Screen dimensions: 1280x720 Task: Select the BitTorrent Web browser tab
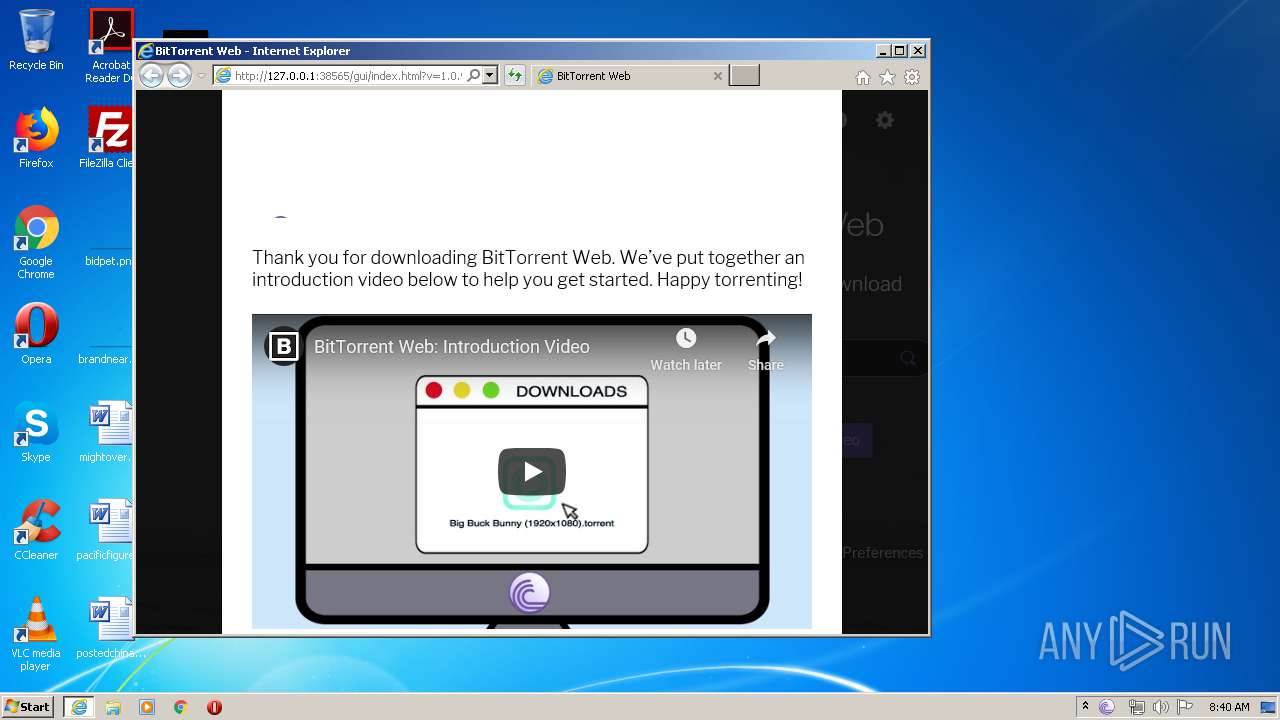pos(630,76)
